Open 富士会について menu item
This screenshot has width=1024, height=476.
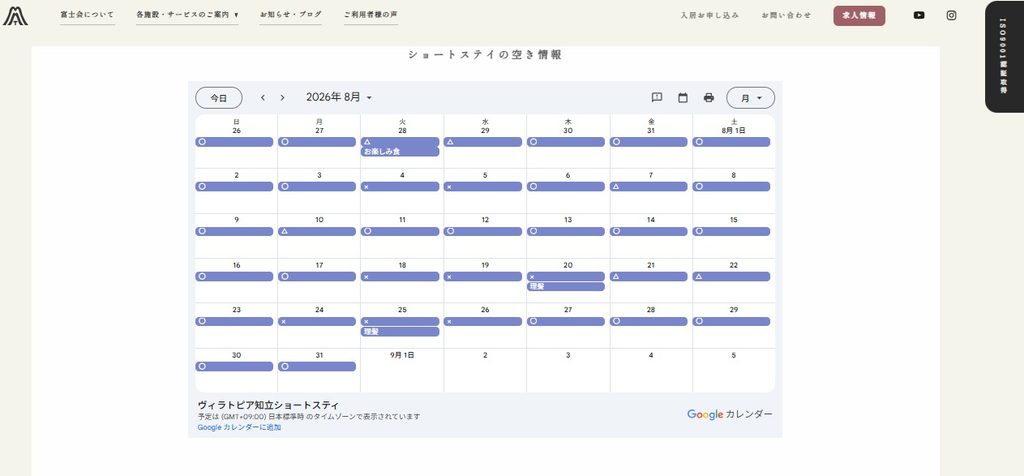coord(87,15)
